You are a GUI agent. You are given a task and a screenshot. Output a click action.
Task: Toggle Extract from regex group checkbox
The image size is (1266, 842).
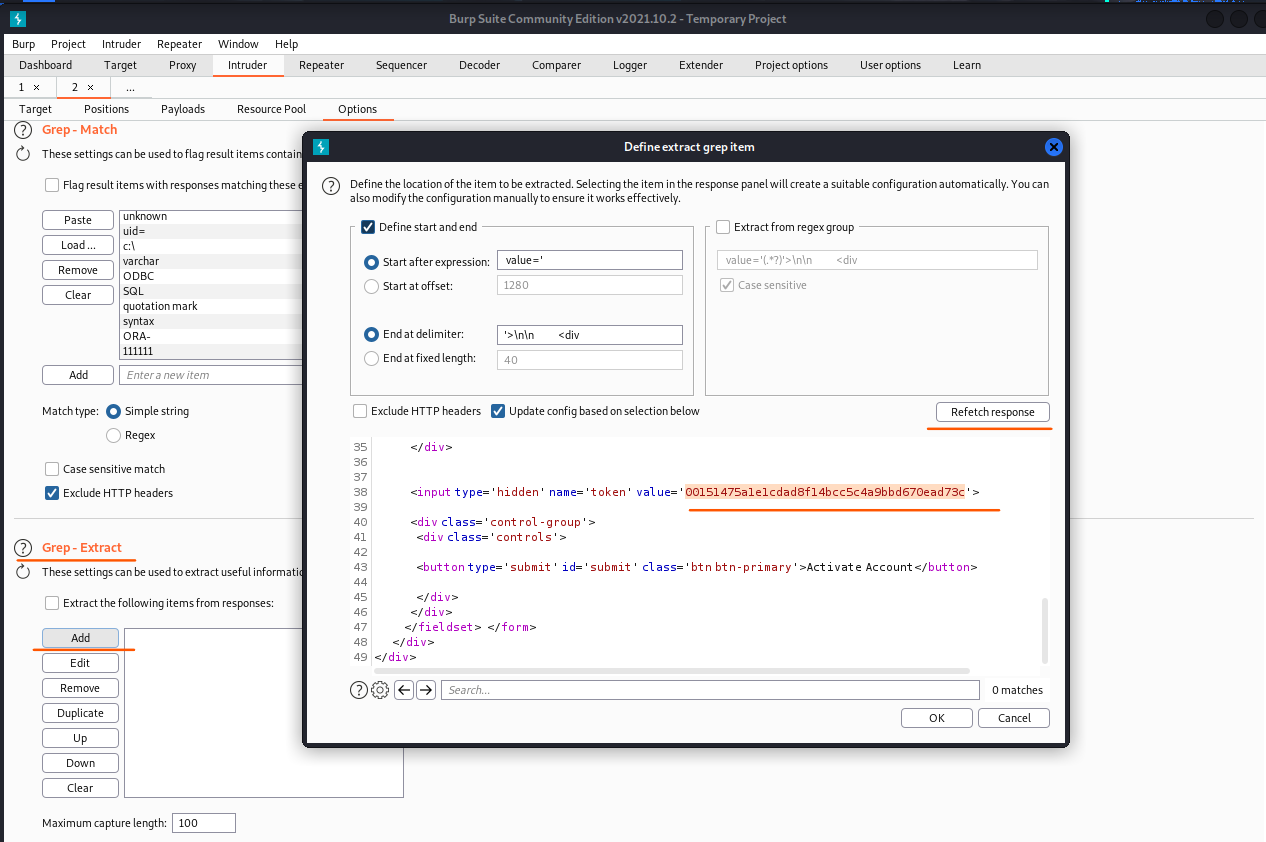[723, 227]
